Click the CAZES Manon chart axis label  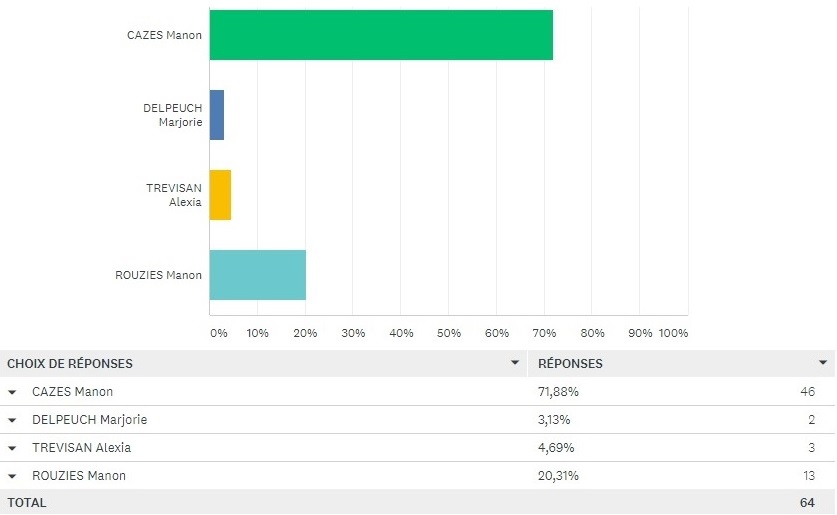click(x=164, y=35)
